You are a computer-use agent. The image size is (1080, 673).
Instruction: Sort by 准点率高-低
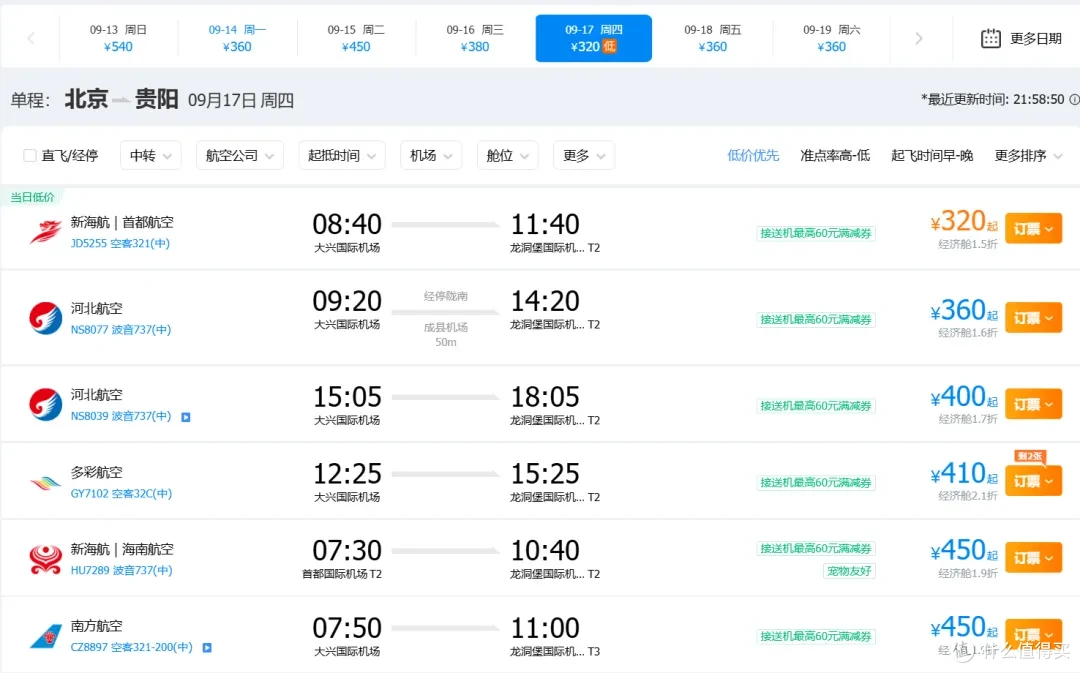point(835,156)
